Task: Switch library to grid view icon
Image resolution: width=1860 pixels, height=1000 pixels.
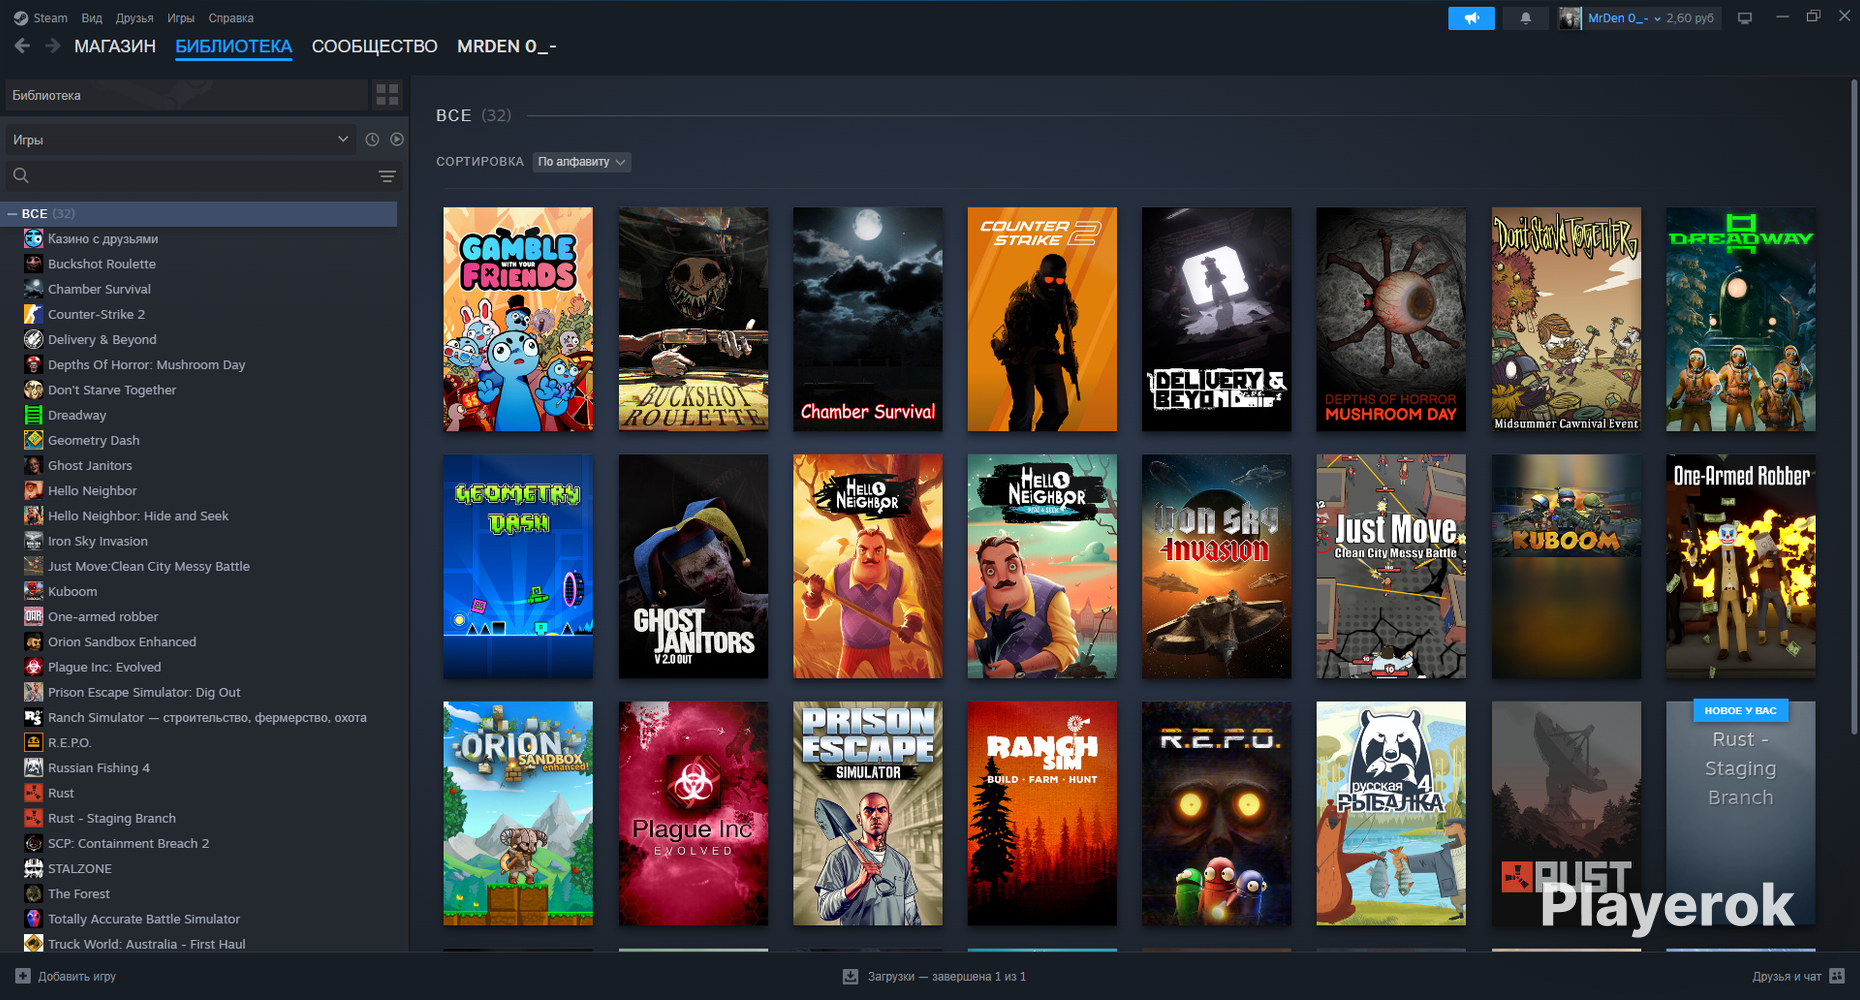Action: tap(387, 95)
